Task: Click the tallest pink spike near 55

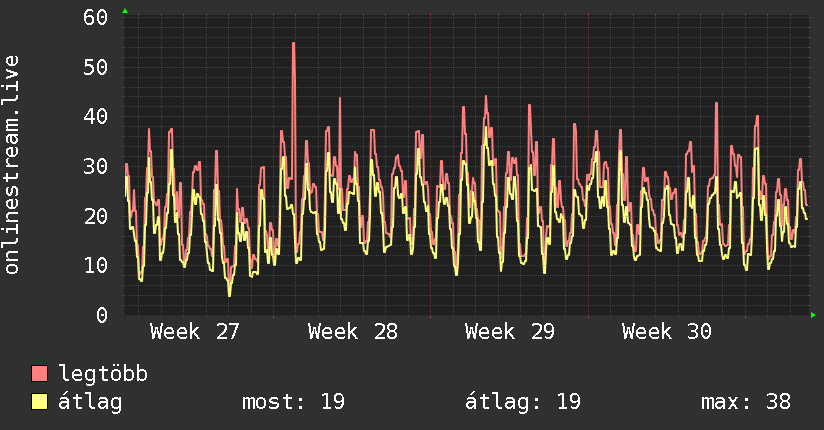Action: pyautogui.click(x=293, y=44)
